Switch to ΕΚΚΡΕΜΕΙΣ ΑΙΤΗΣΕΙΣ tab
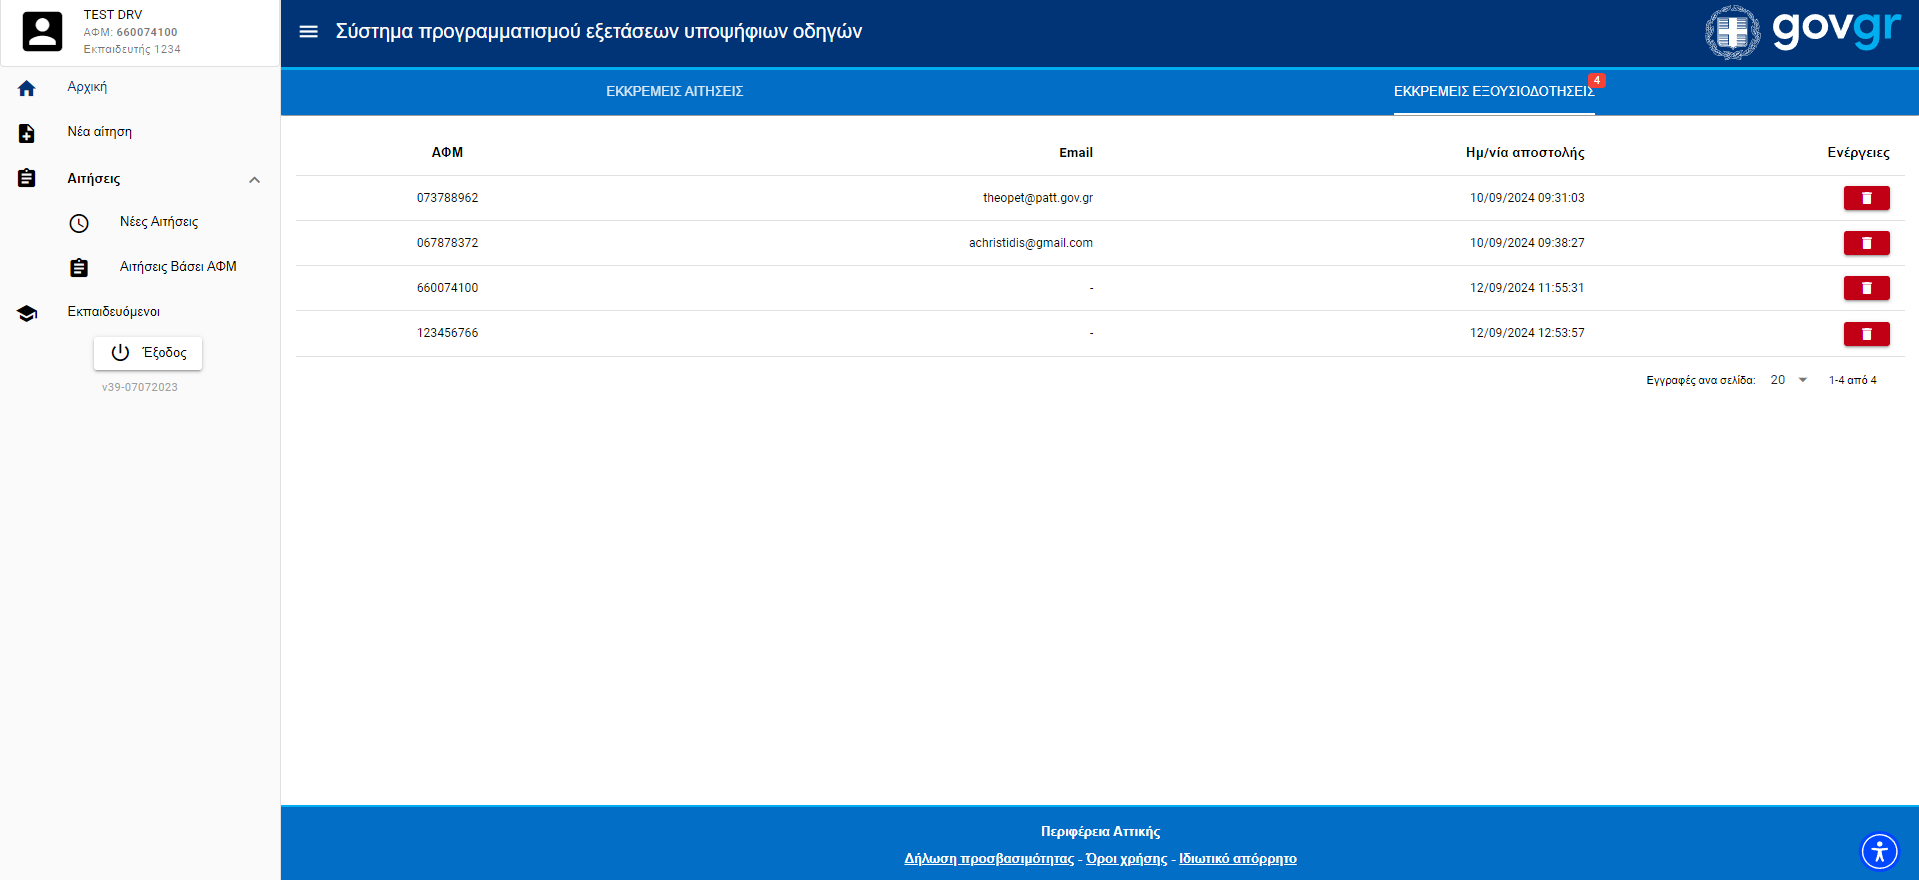 click(674, 91)
